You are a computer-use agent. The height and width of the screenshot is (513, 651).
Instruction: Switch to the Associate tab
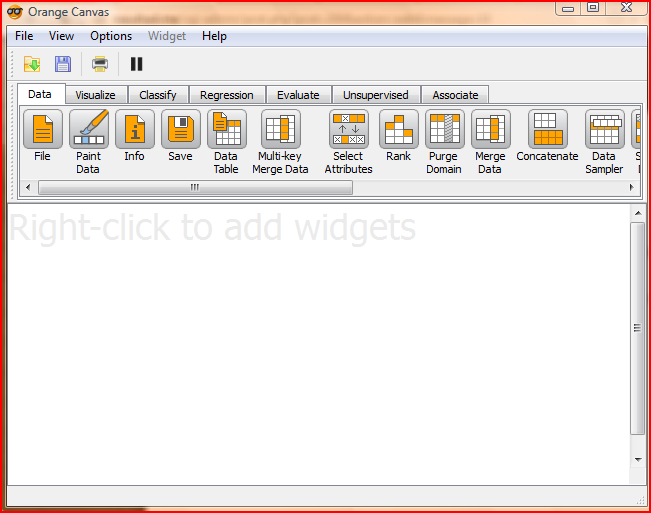coord(455,95)
